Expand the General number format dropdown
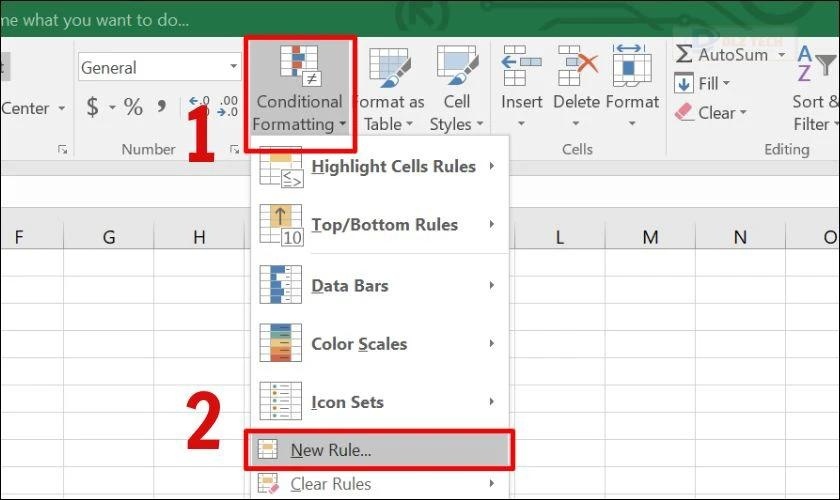840x500 pixels. [x=234, y=66]
